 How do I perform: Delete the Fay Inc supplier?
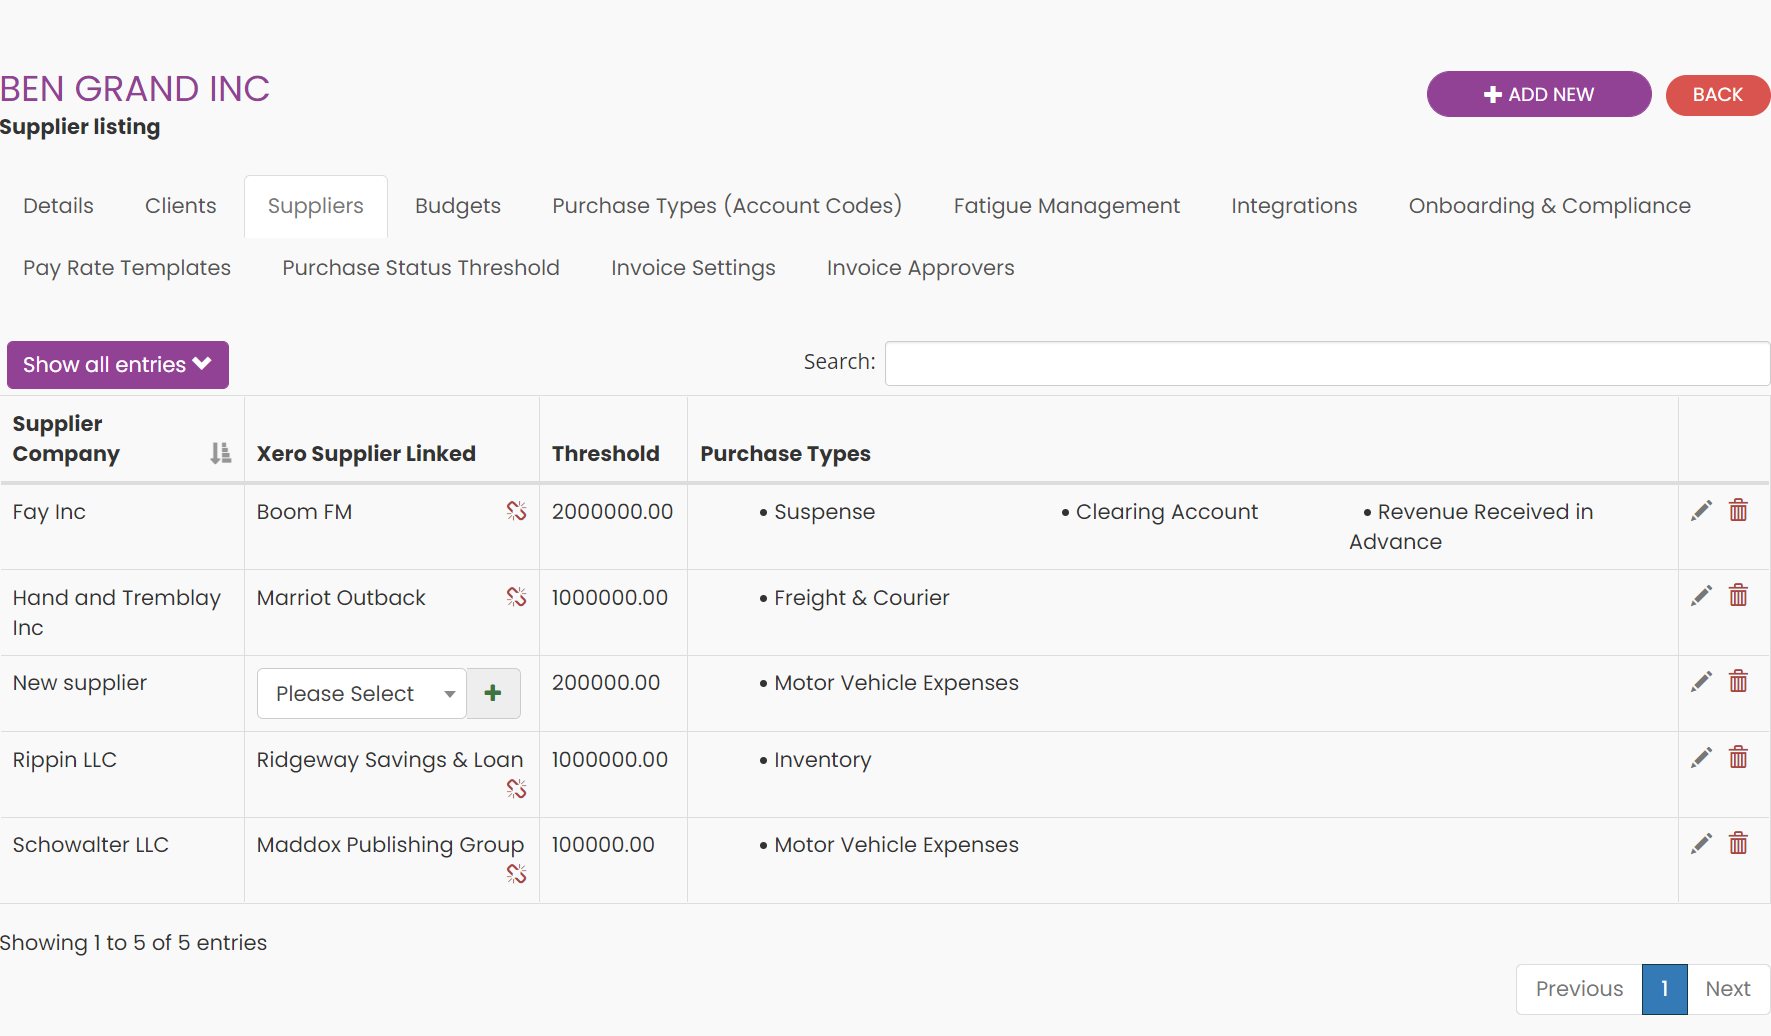(x=1738, y=511)
